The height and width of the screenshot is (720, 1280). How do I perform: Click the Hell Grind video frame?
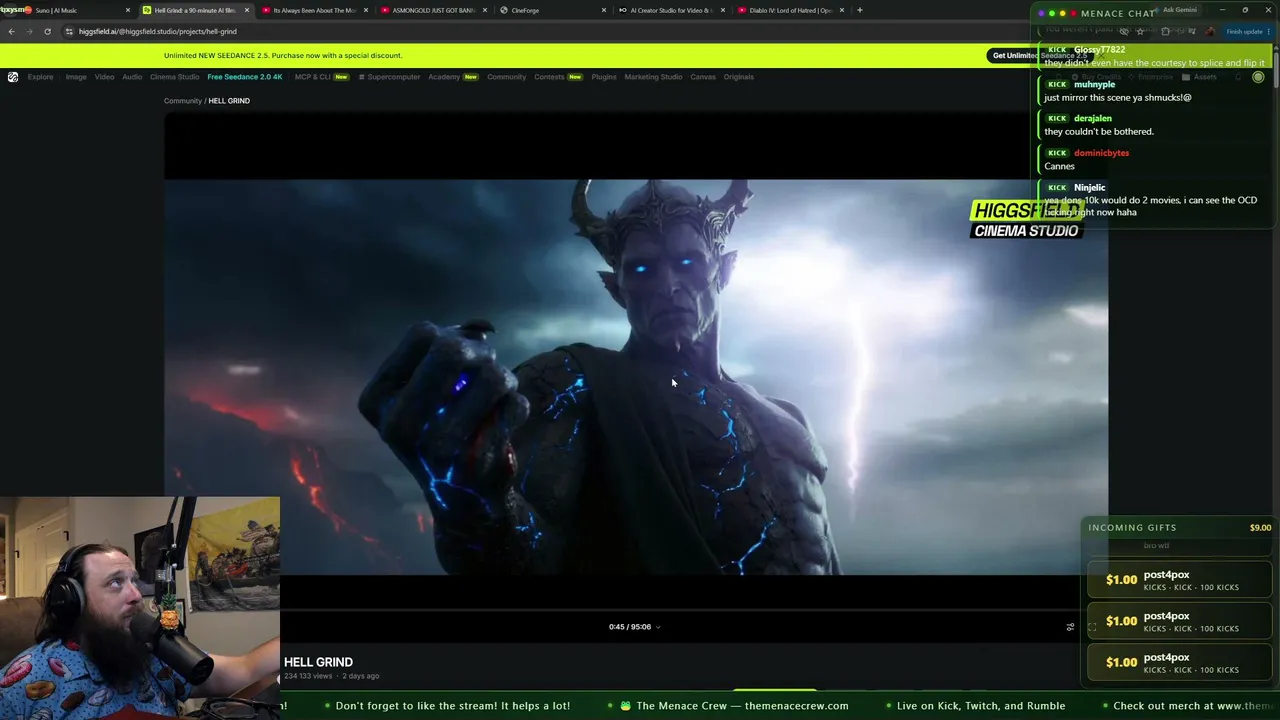[636, 377]
